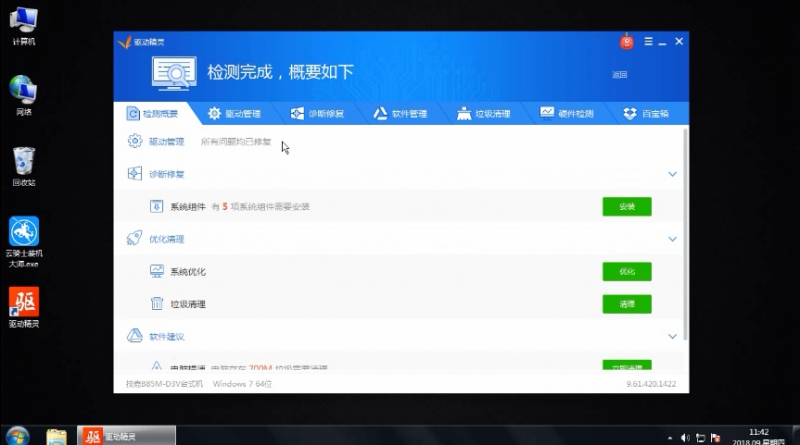
Task: Switch to the 驱动管理 tab
Action: point(235,113)
